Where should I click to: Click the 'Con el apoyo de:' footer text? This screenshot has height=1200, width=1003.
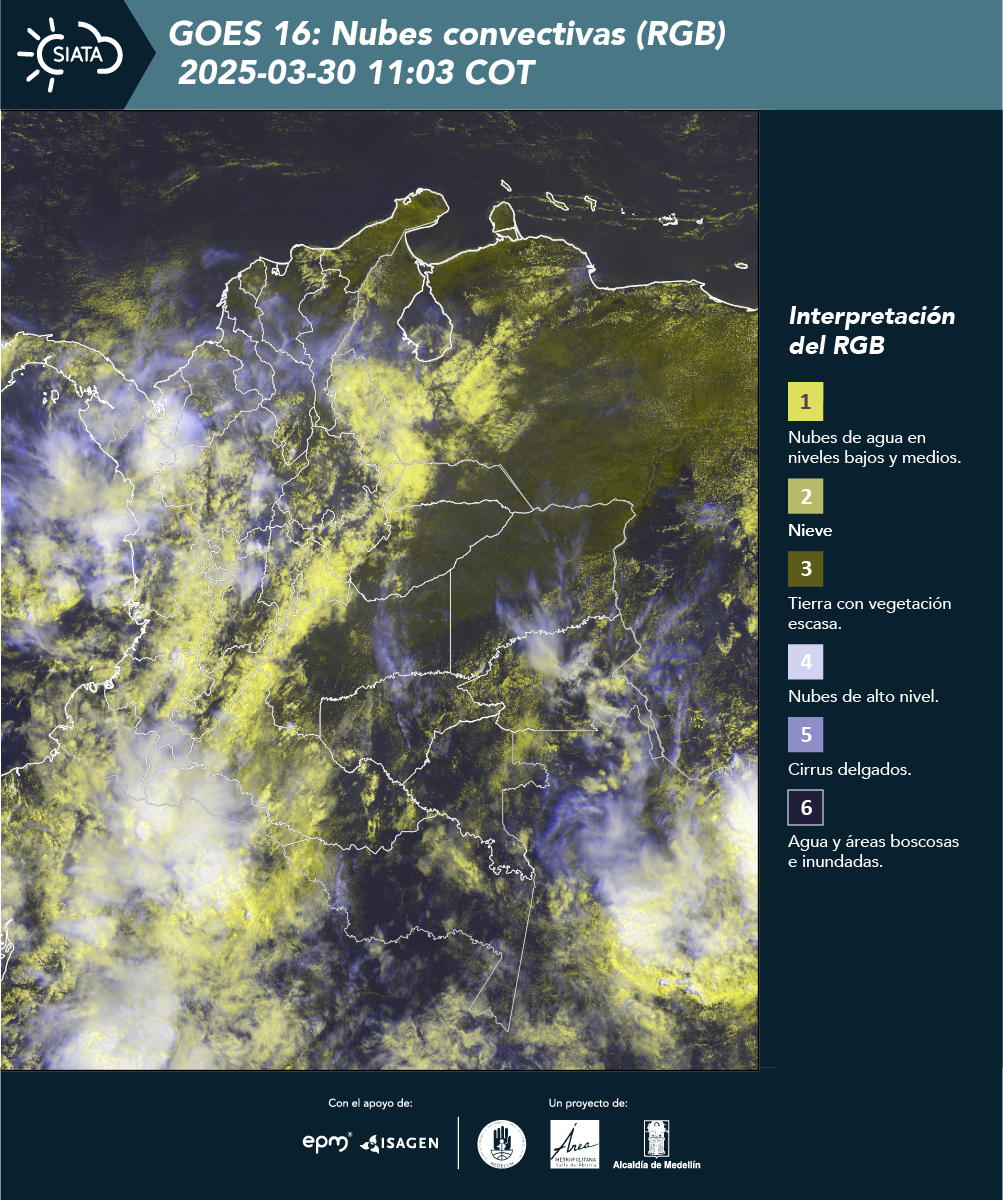370,1103
